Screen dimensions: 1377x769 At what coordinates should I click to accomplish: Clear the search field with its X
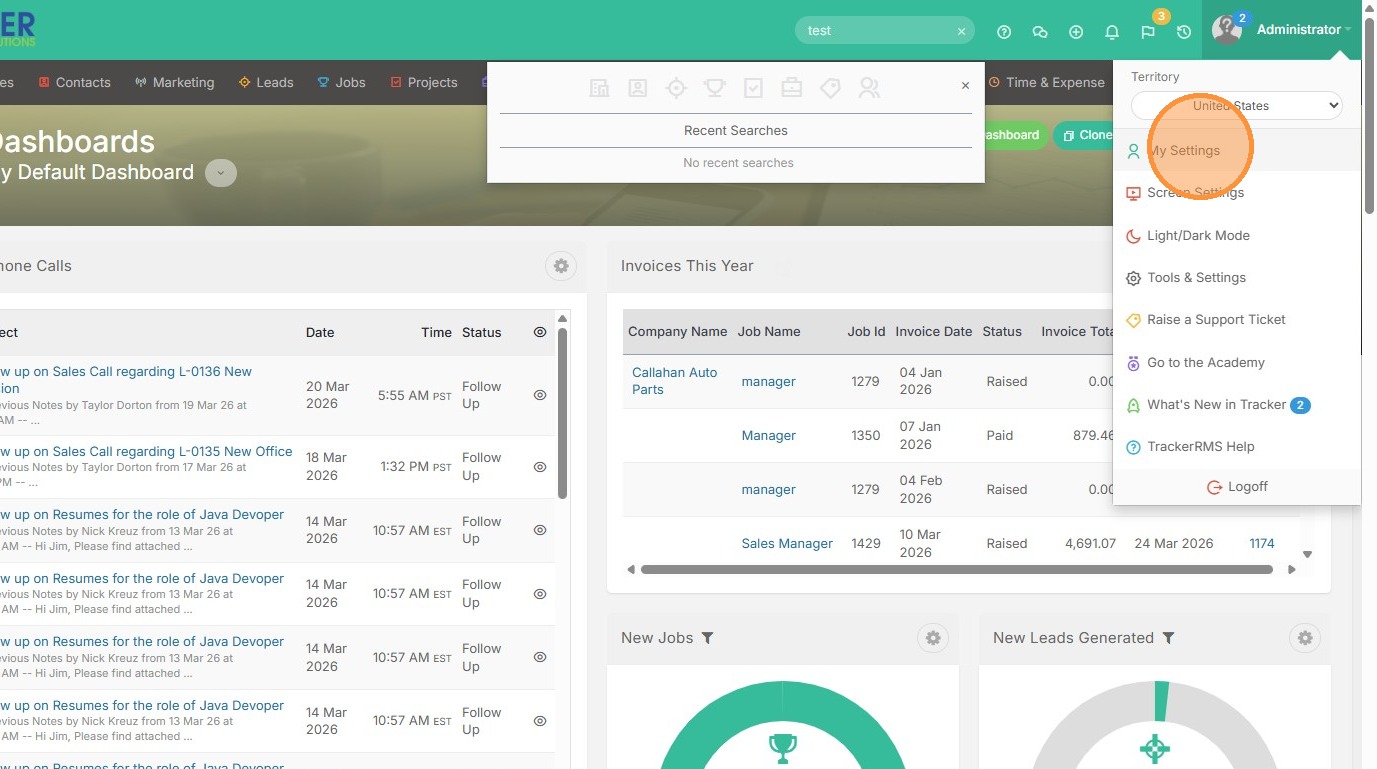(x=961, y=32)
